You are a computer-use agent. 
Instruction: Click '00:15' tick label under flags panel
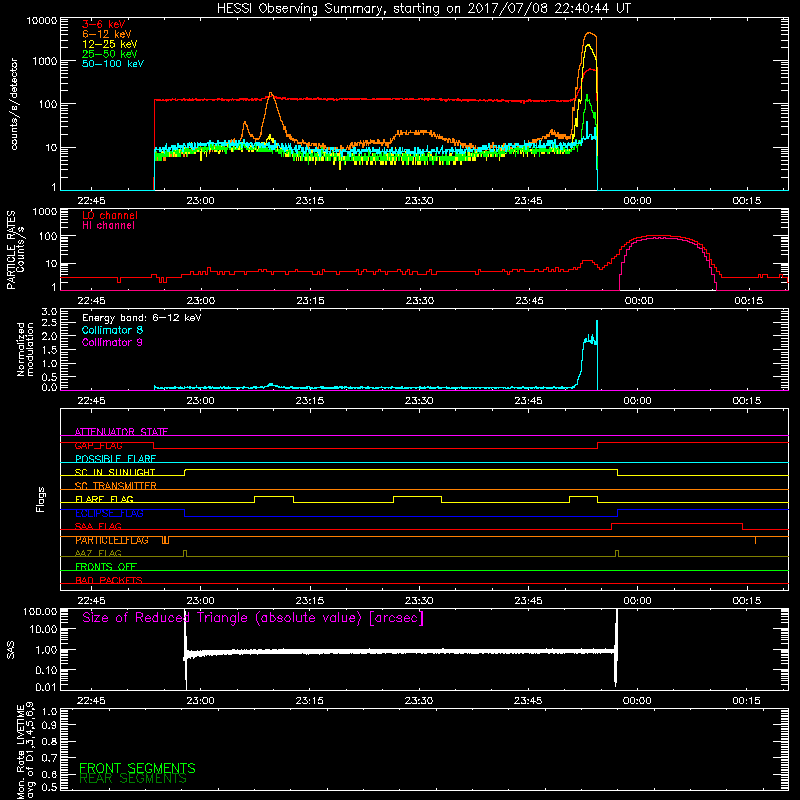(746, 601)
